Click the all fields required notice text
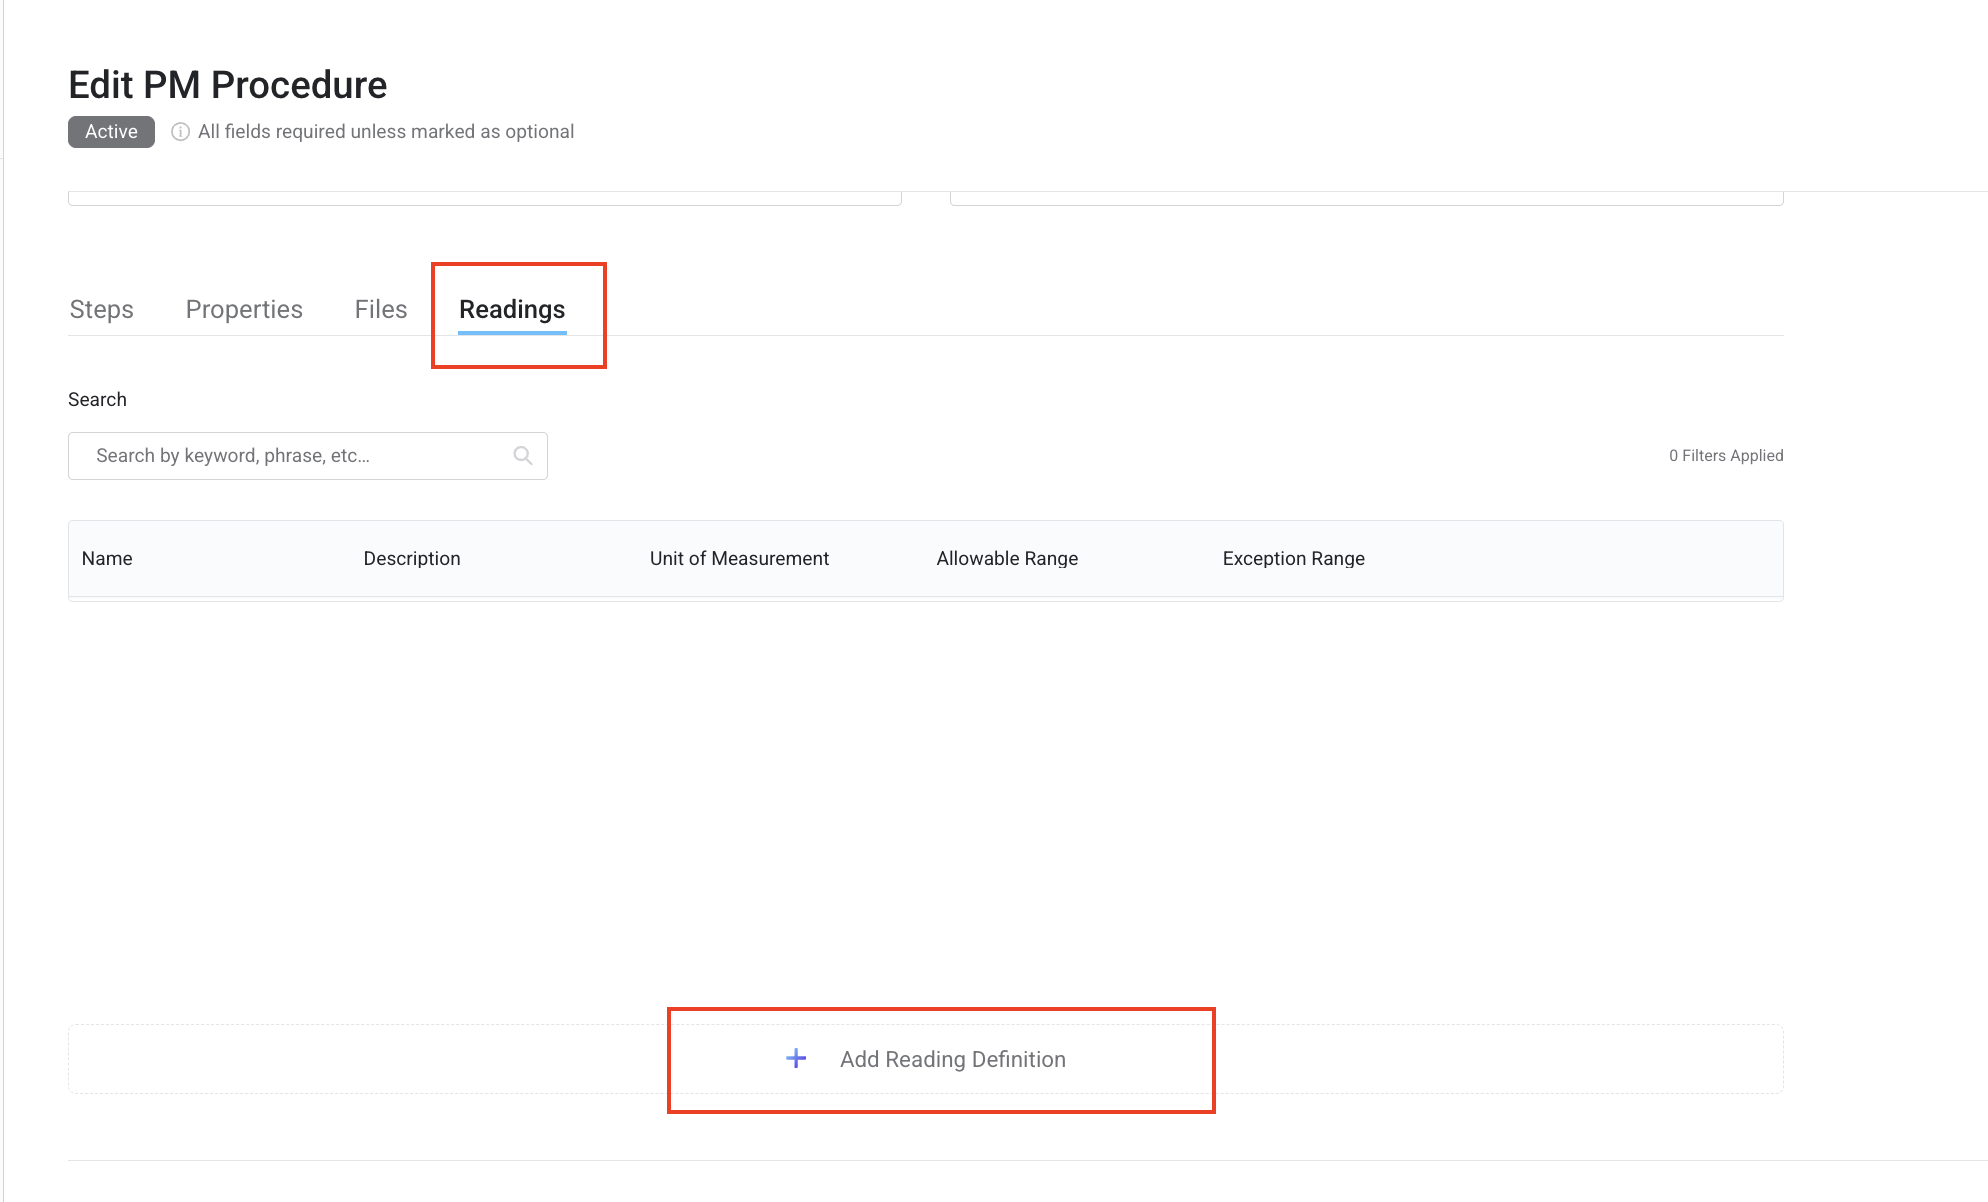This screenshot has height=1202, width=1988. (385, 132)
